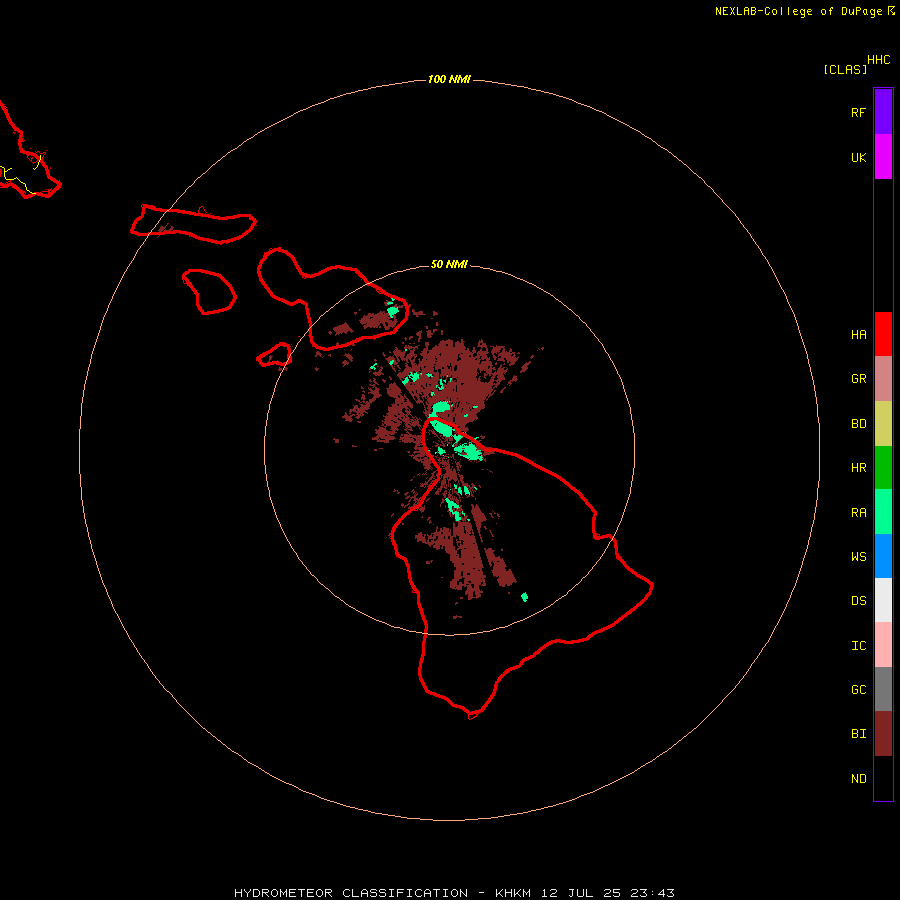Image resolution: width=900 pixels, height=900 pixels.
Task: Click the WS legend label
Action: [858, 556]
